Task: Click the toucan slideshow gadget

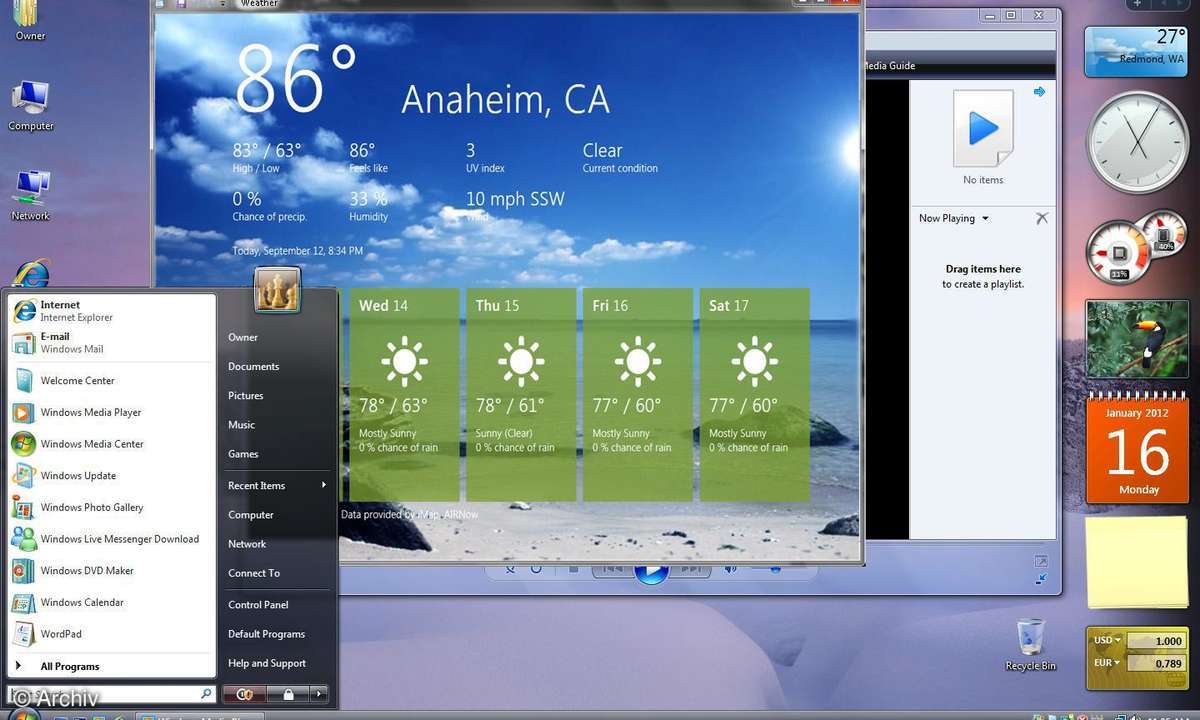Action: coord(1136,339)
